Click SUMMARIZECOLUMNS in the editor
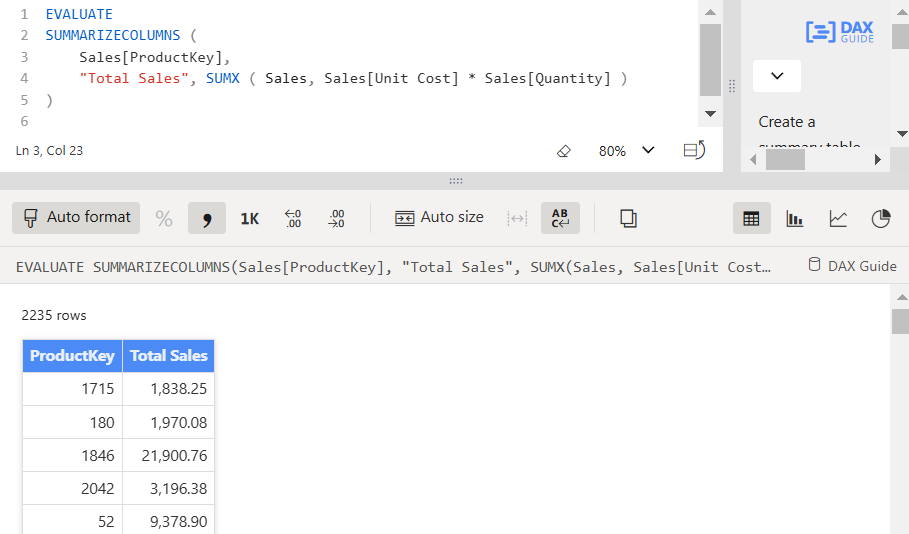The height and width of the screenshot is (534, 909). (113, 35)
